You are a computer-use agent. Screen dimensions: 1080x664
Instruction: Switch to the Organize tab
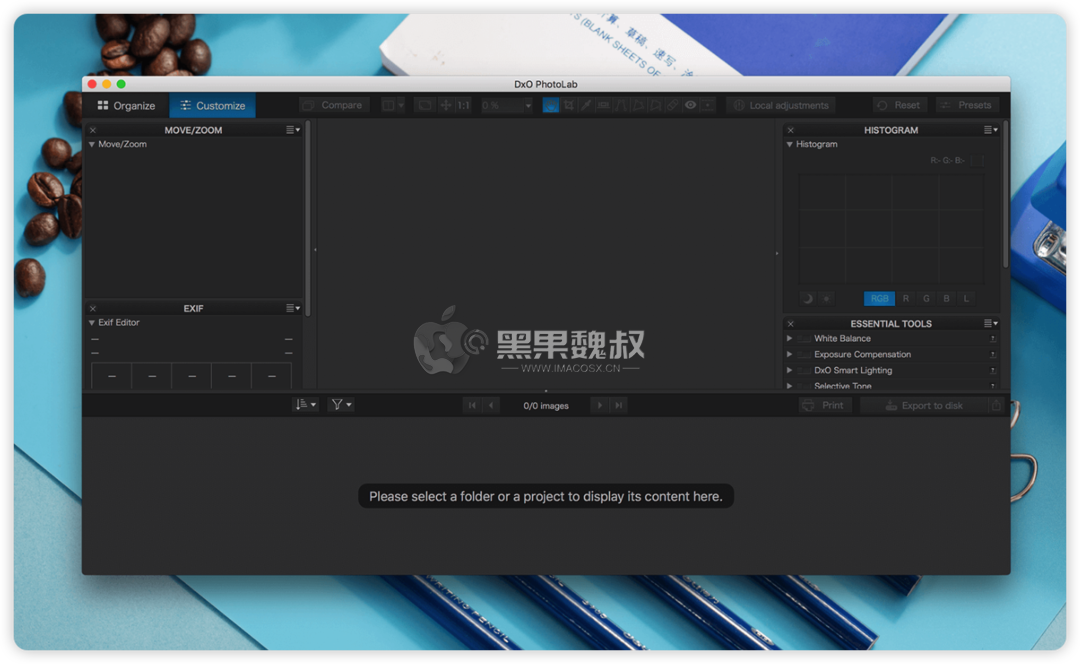tap(125, 104)
